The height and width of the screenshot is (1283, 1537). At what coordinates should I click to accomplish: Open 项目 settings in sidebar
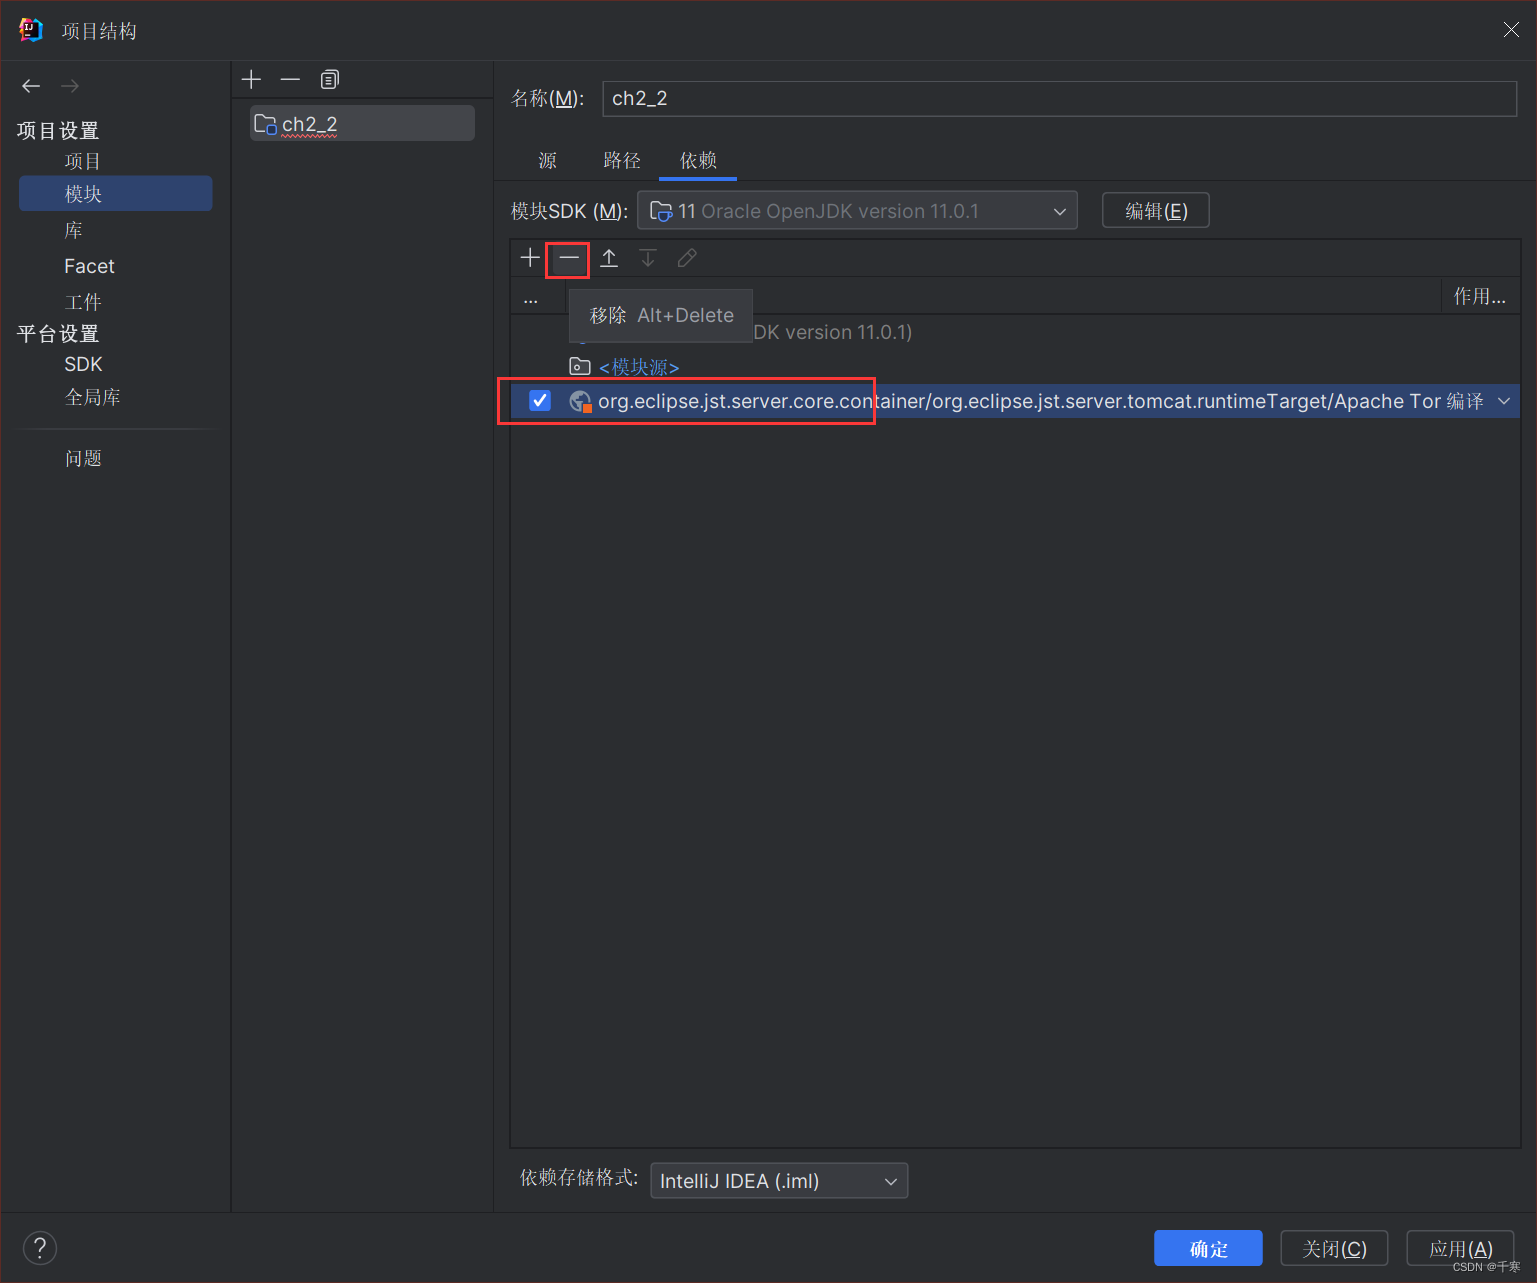pyautogui.click(x=83, y=161)
